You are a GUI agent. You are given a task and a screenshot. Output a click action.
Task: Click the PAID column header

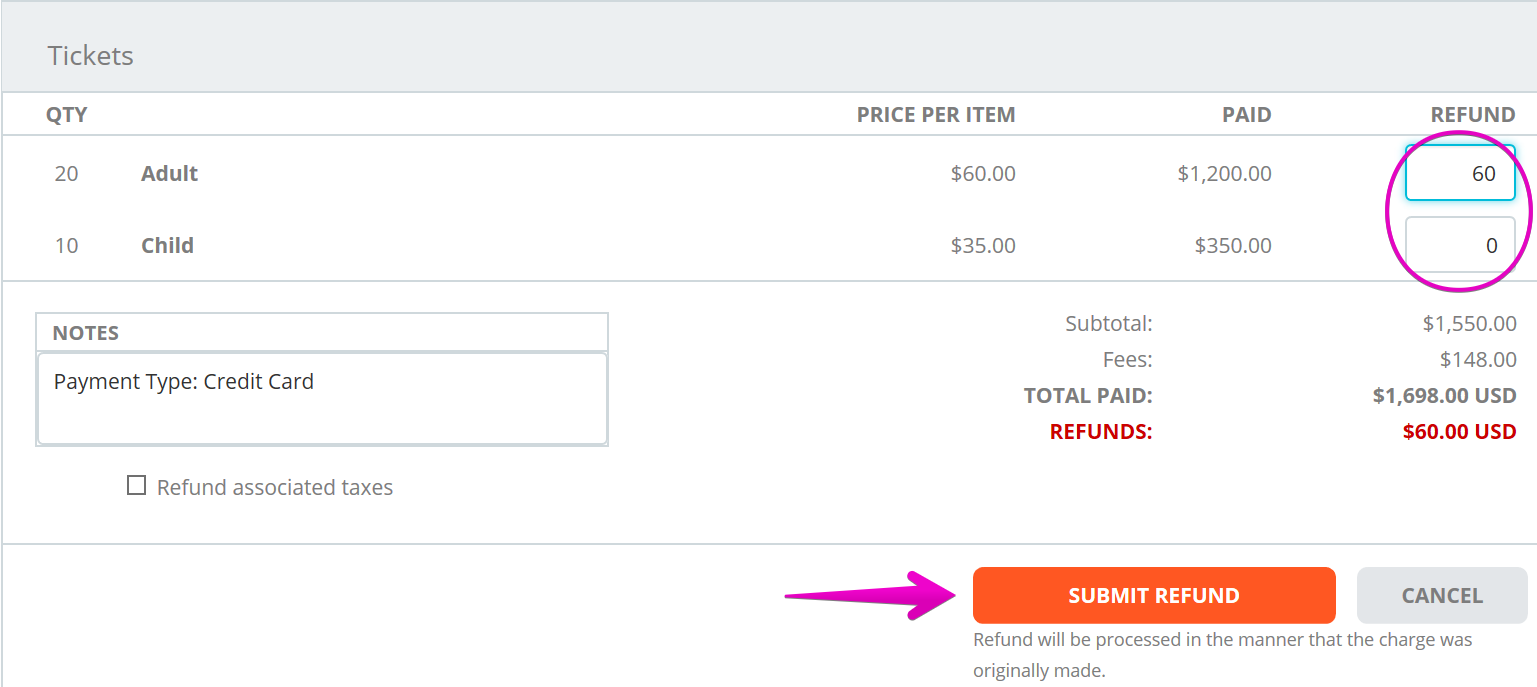coord(1246,114)
